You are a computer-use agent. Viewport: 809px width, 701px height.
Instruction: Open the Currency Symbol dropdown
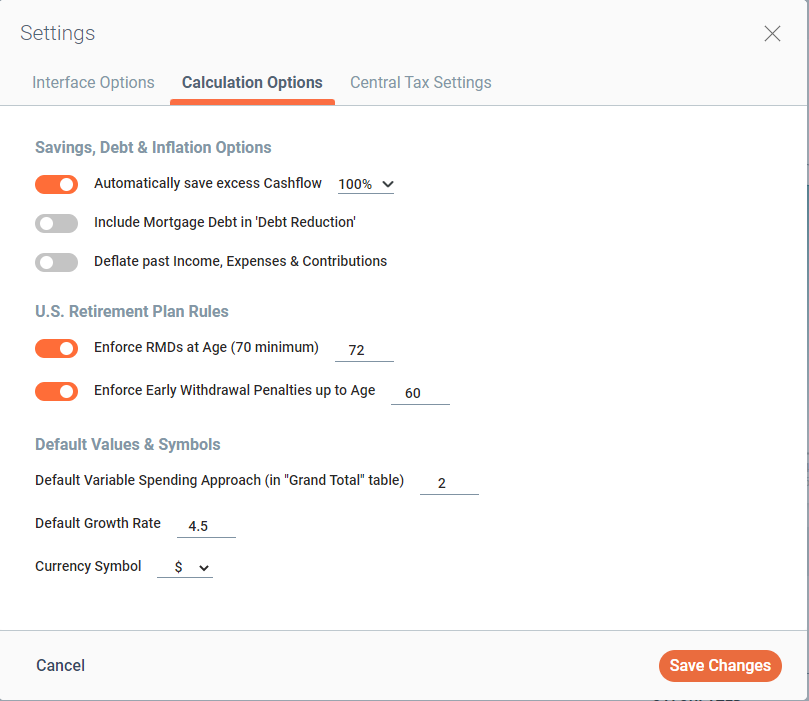(185, 567)
